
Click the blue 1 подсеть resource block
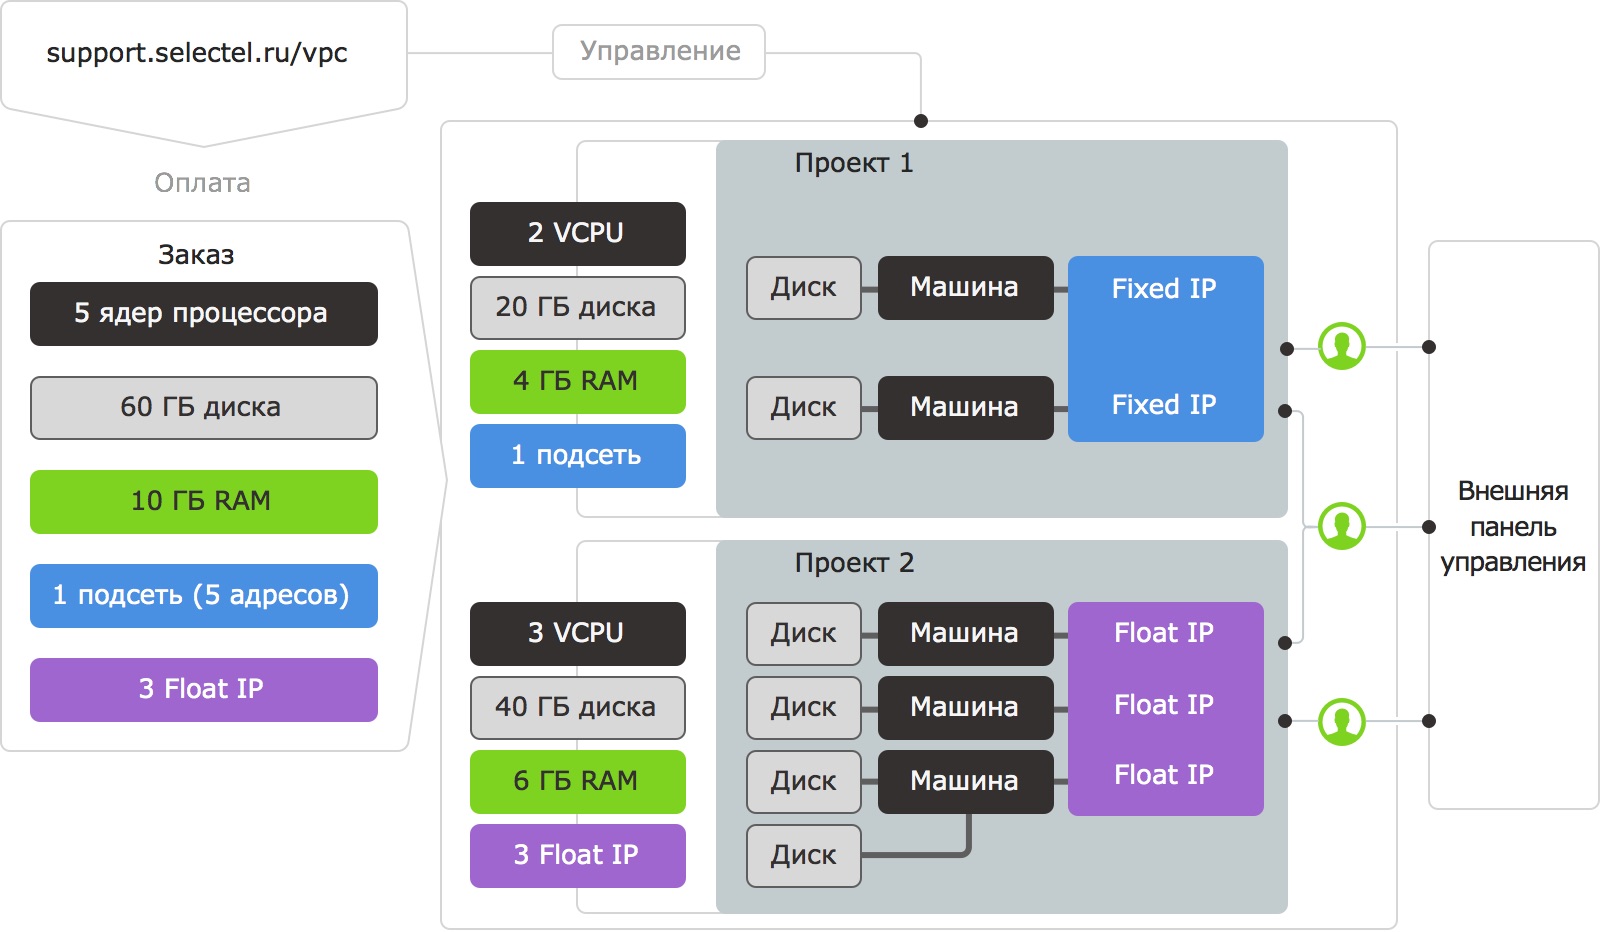[x=578, y=456]
